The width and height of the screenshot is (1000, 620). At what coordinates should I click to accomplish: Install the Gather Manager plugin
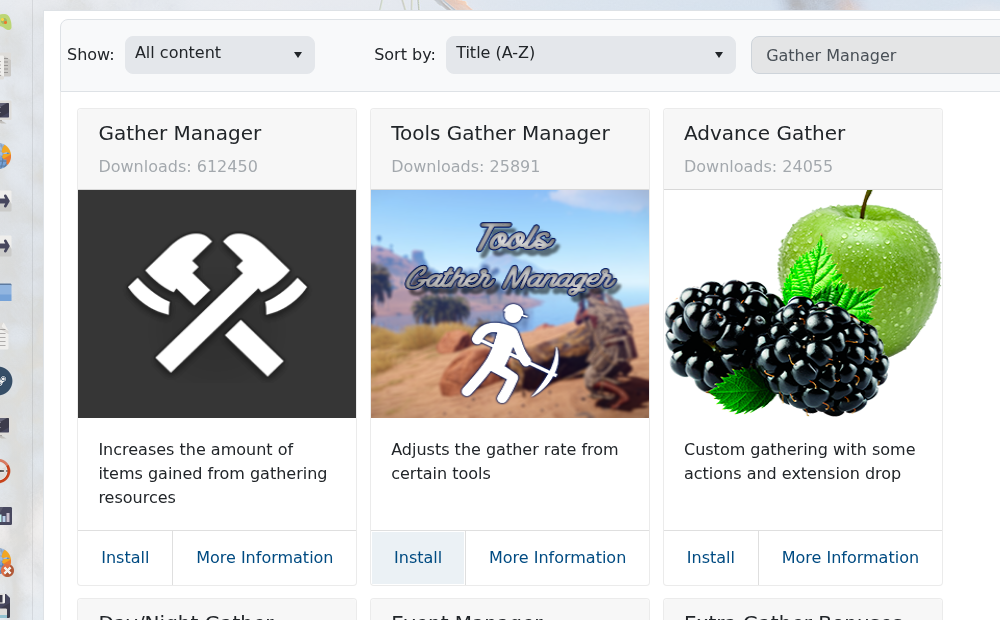pos(125,557)
